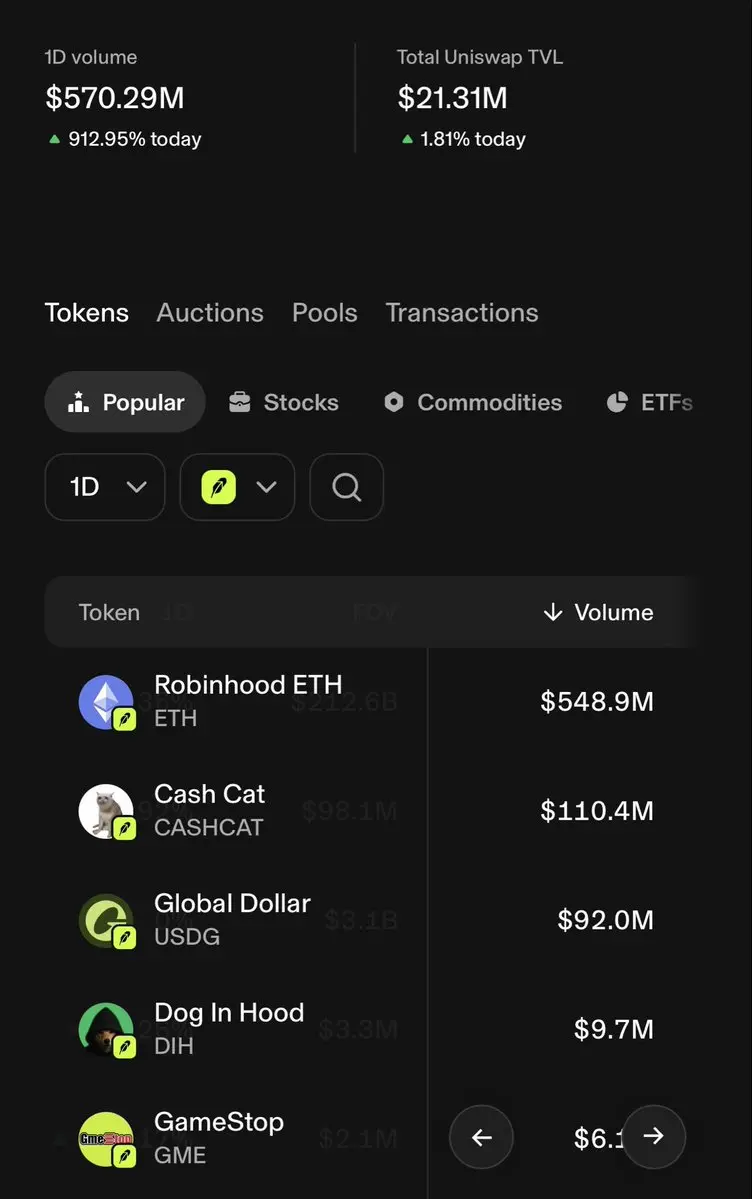
Task: Switch to the Pools tab
Action: pos(325,313)
